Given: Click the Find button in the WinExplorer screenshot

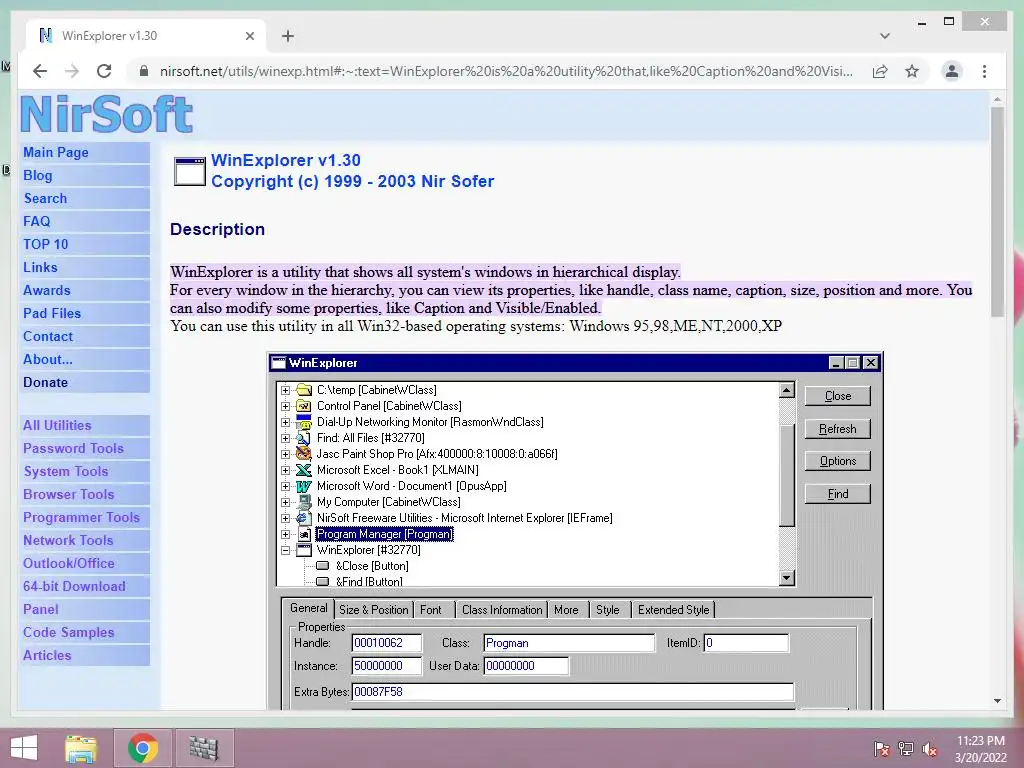Looking at the screenshot, I should pyautogui.click(x=838, y=494).
